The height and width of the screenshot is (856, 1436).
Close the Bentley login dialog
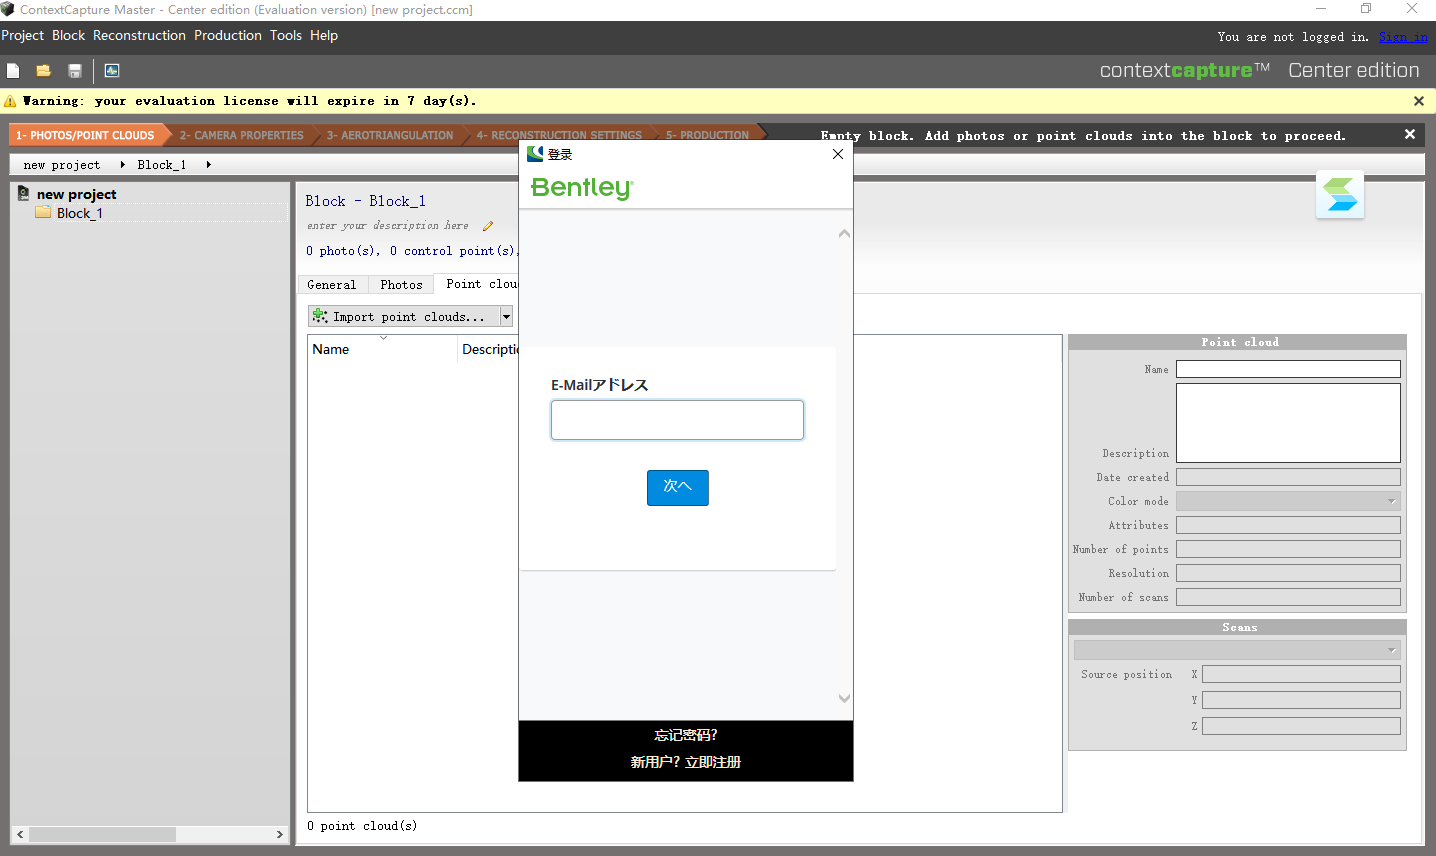click(838, 154)
